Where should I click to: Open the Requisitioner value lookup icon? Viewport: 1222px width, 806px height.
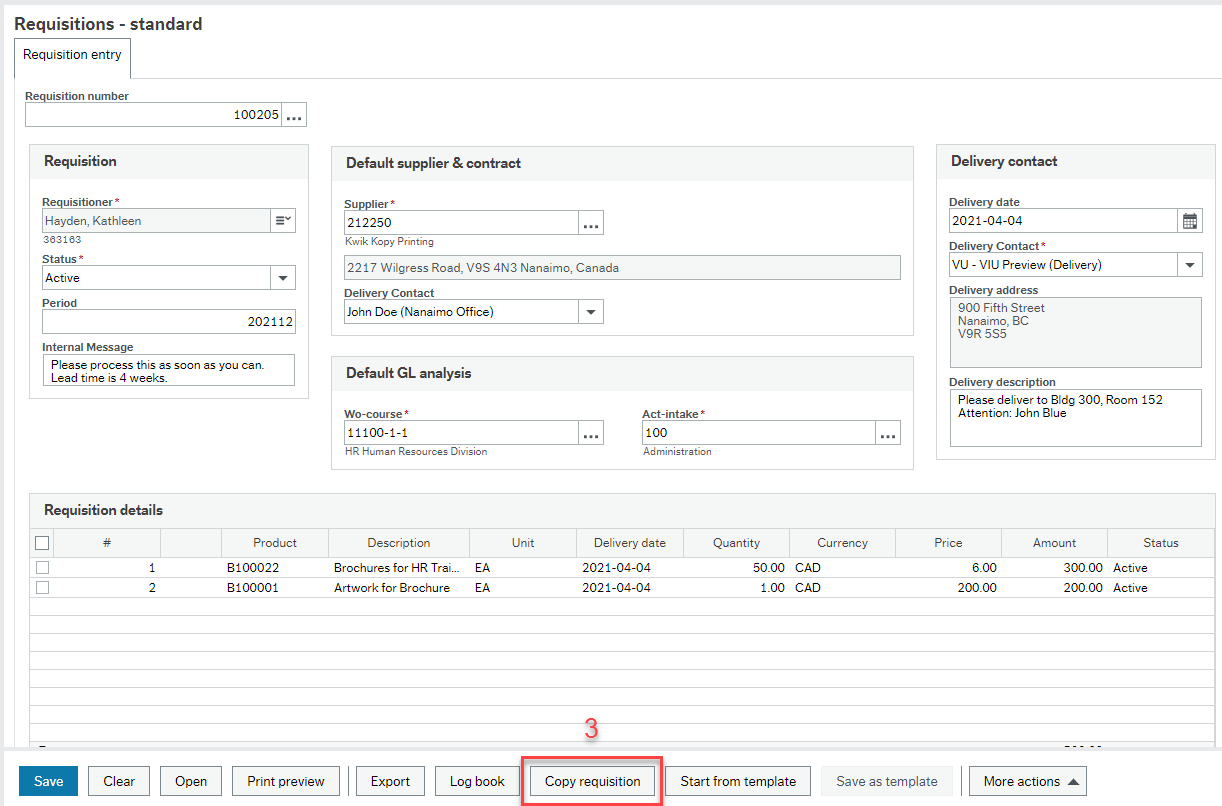point(283,218)
